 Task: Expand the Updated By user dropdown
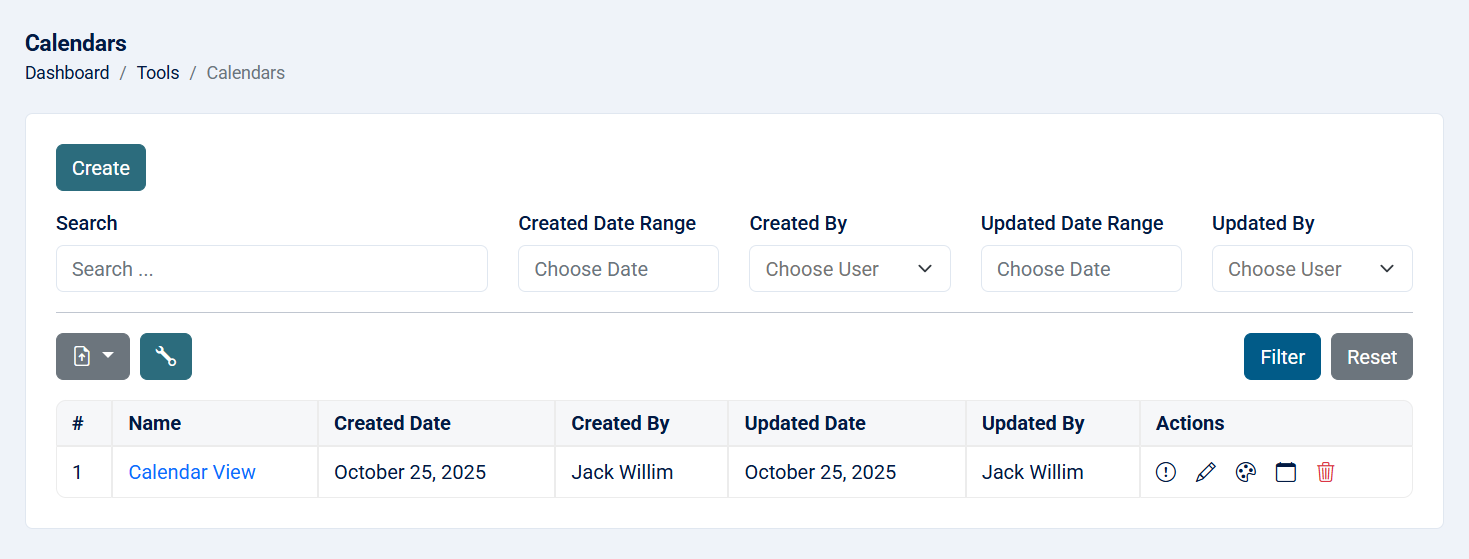pyautogui.click(x=1311, y=269)
